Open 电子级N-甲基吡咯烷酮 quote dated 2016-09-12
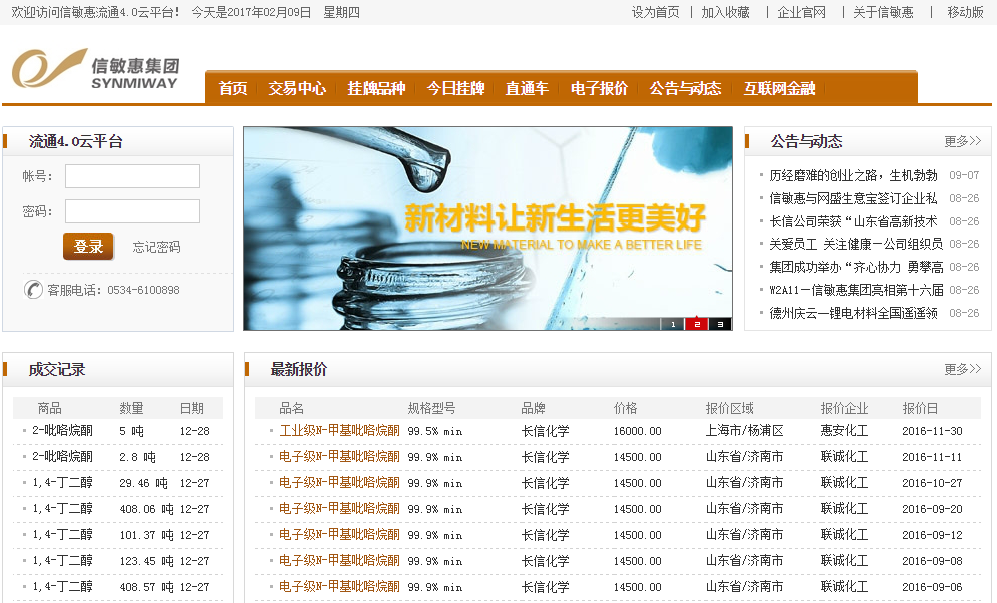This screenshot has width=997, height=603. coord(340,535)
